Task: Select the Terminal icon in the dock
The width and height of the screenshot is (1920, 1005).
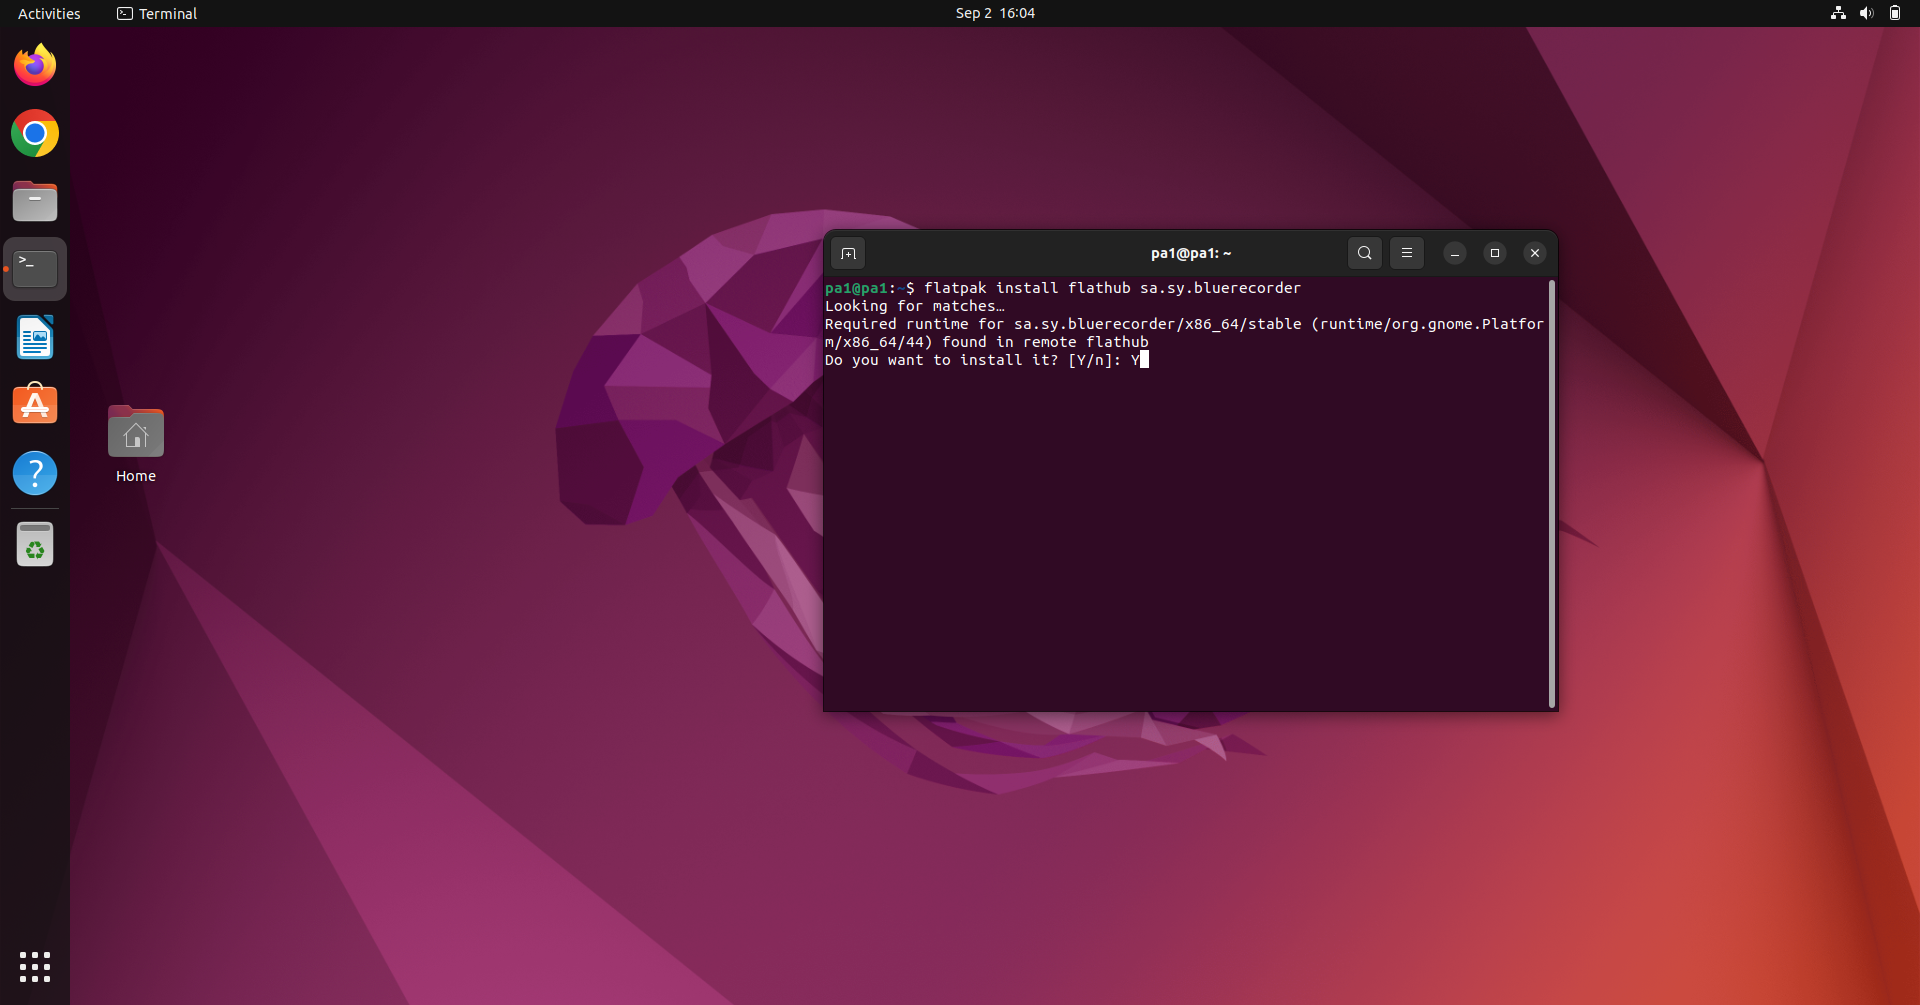Action: pos(34,267)
